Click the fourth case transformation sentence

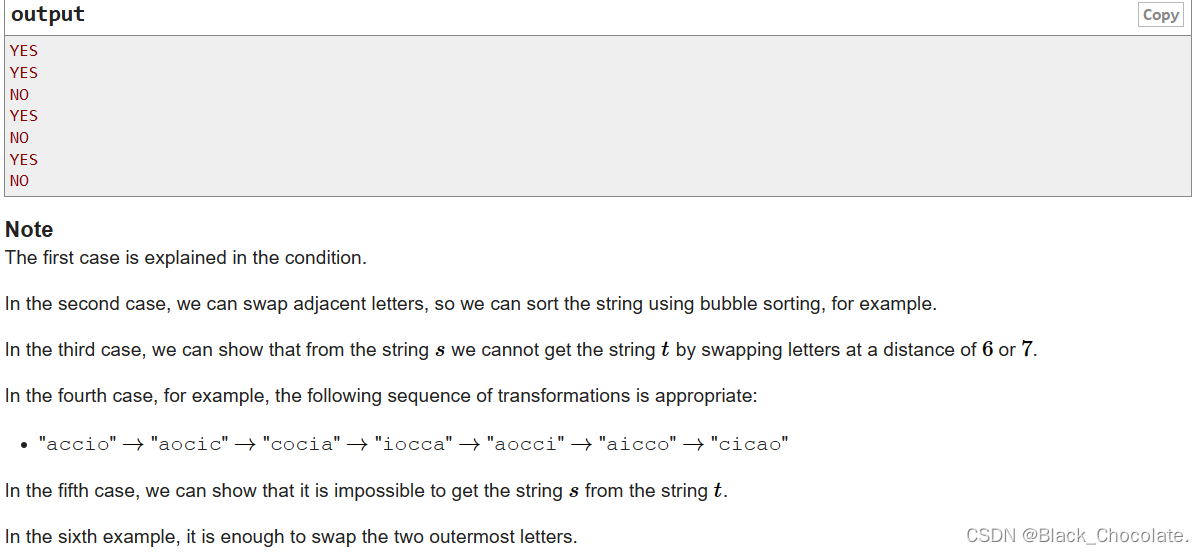[382, 396]
